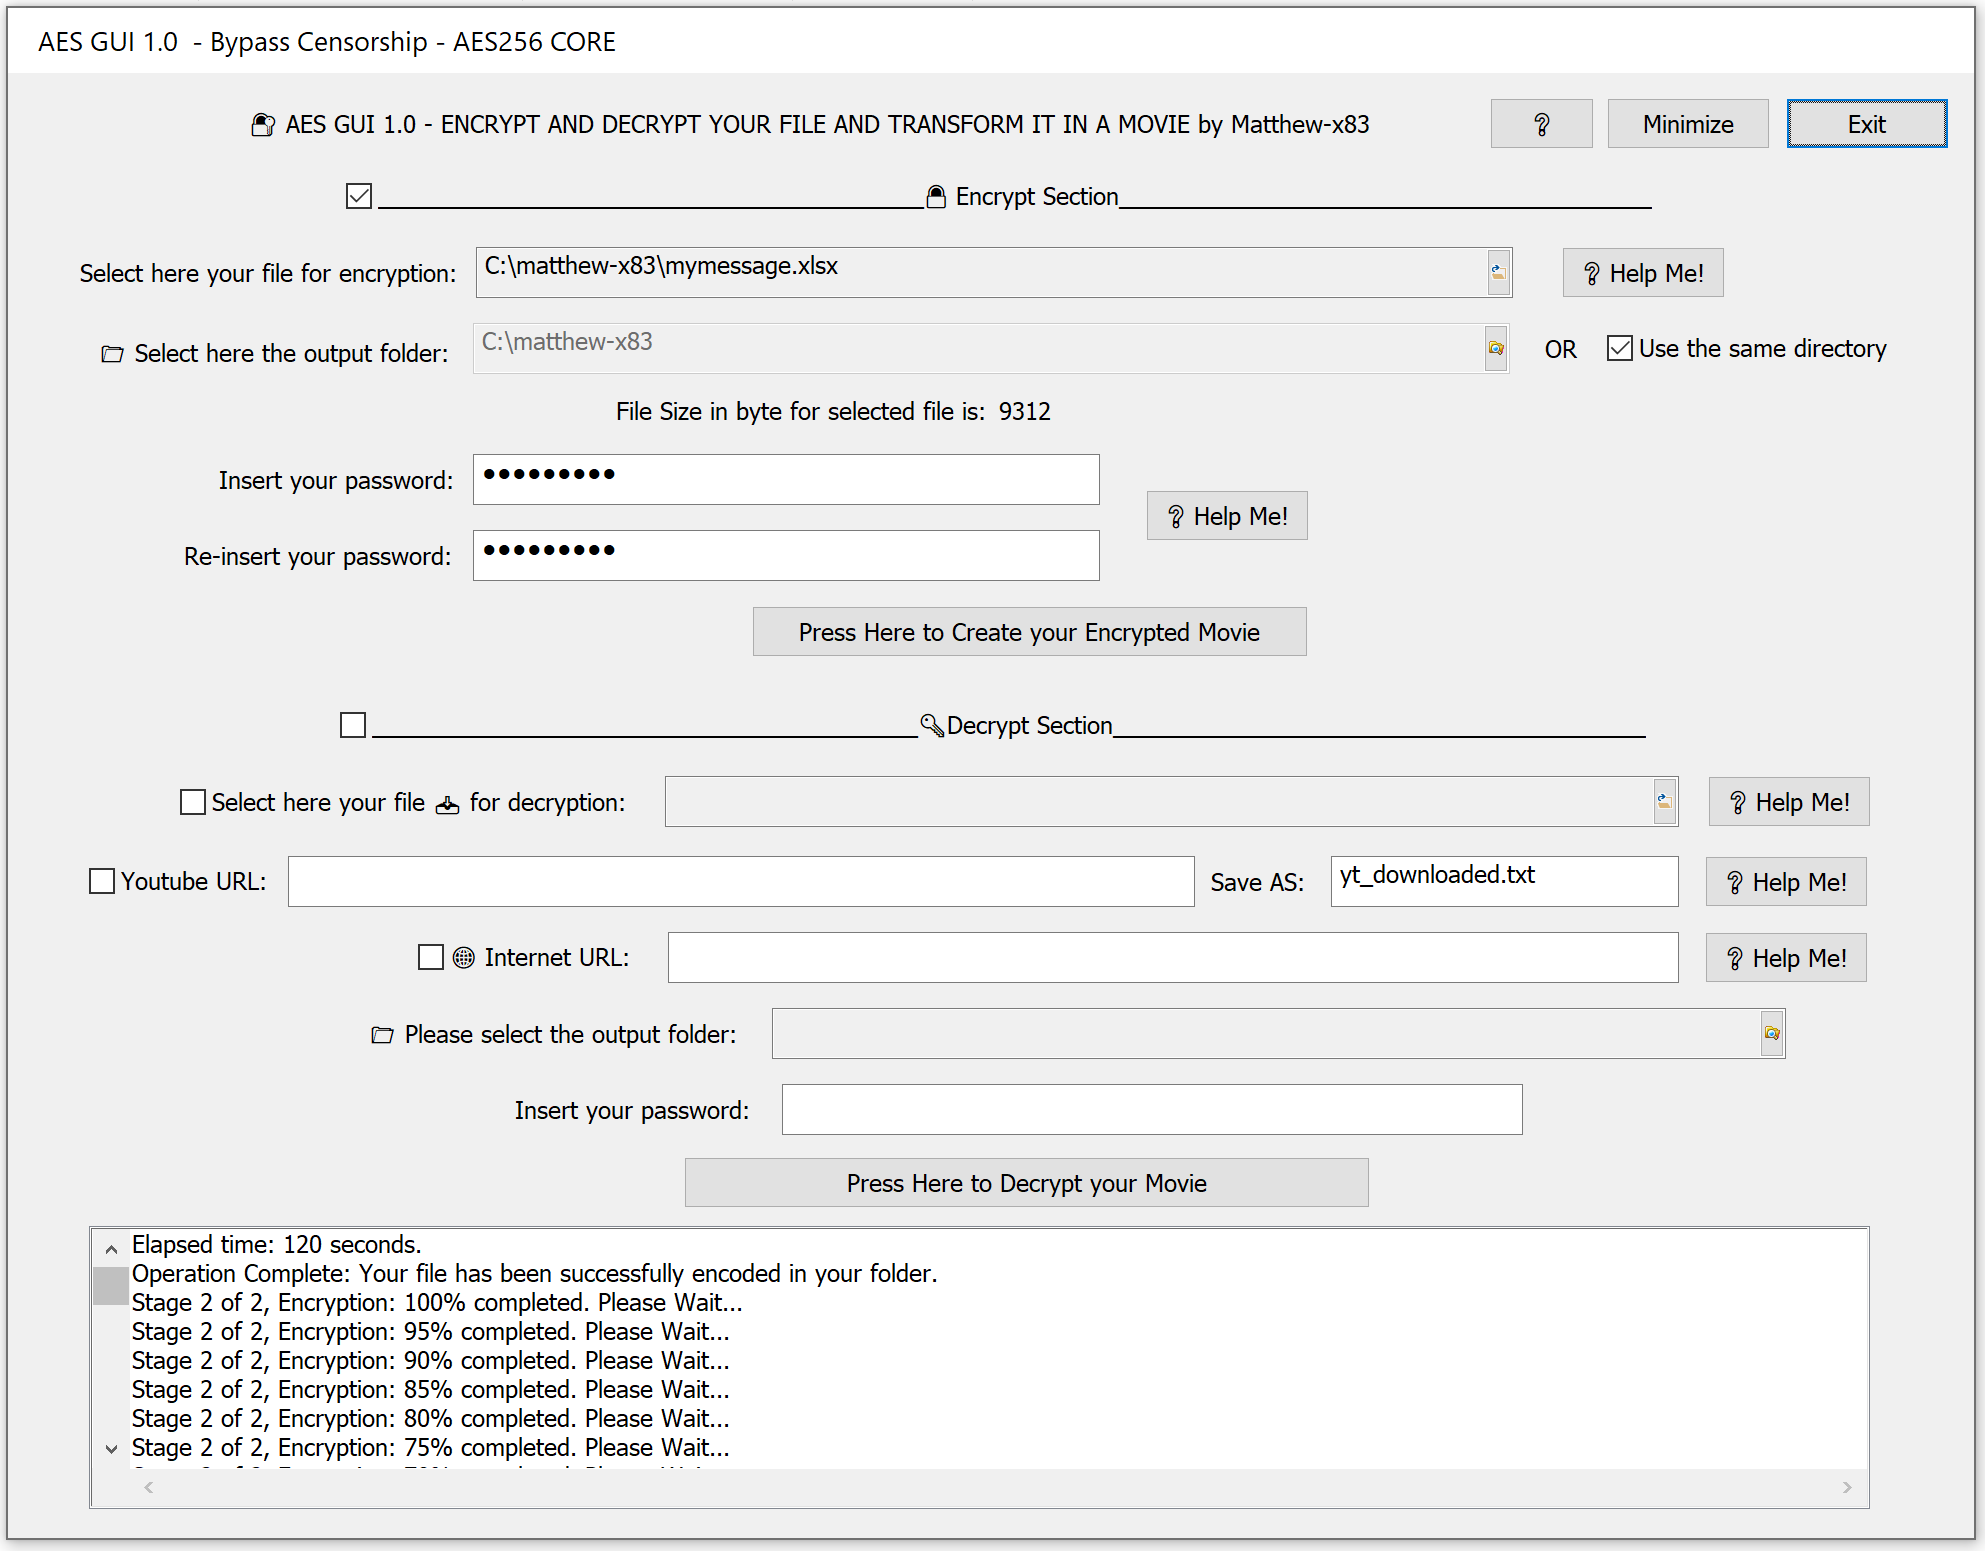The image size is (1985, 1551).
Task: Click Press Here to Decrypt your Movie
Action: [x=1026, y=1183]
